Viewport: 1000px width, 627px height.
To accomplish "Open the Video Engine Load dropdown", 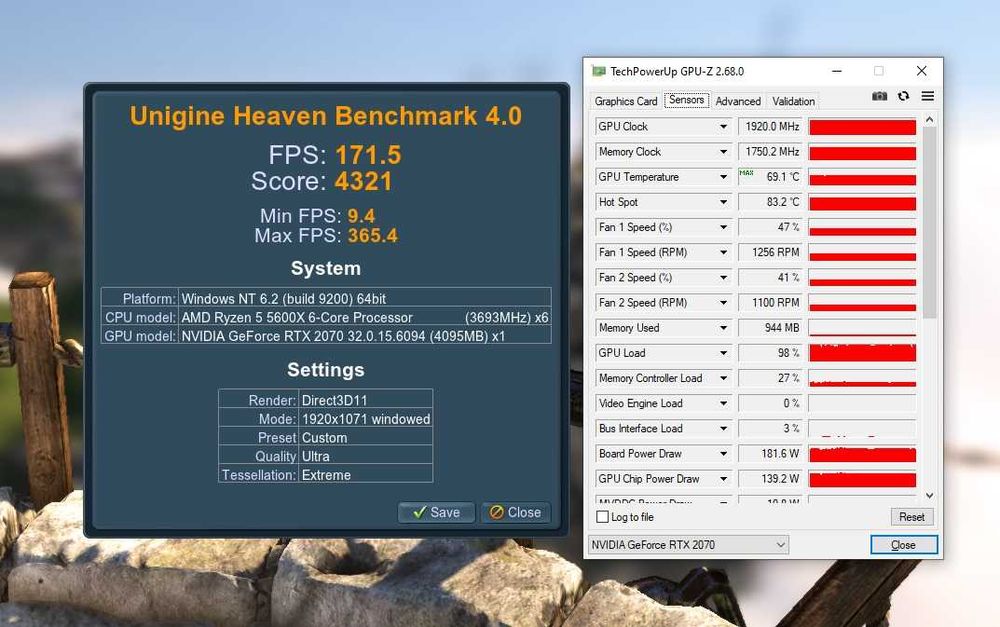I will [723, 404].
